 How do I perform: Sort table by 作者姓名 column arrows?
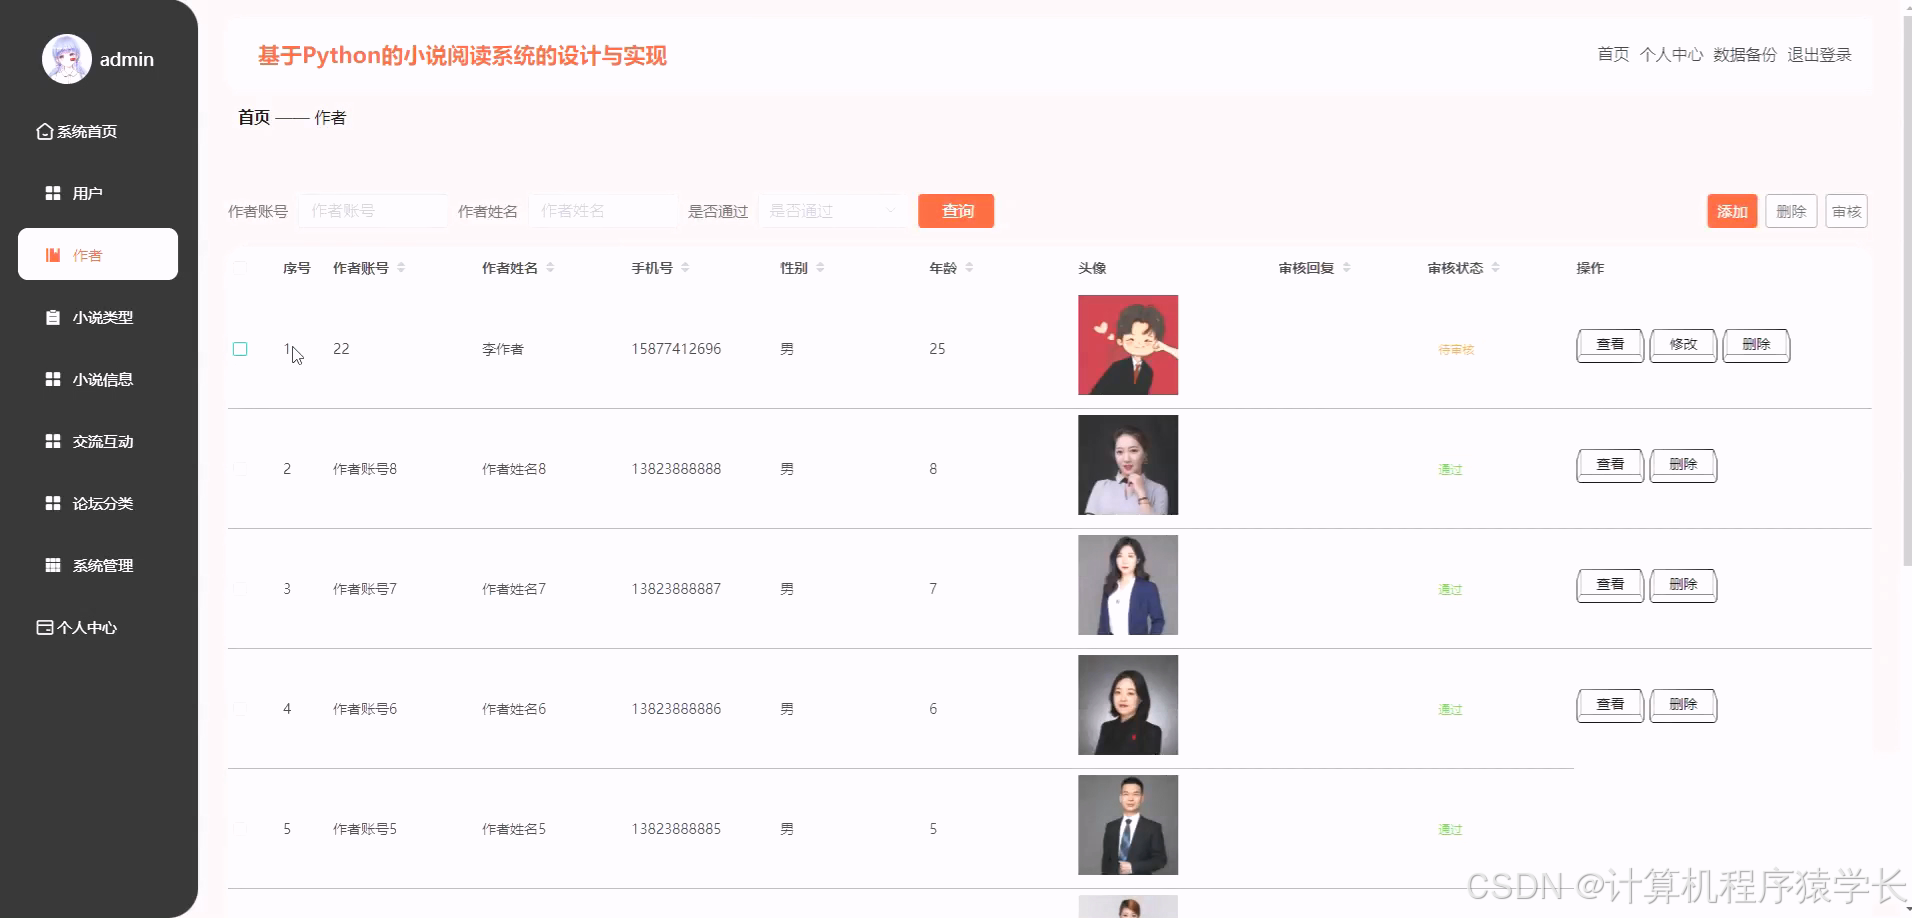(x=550, y=268)
